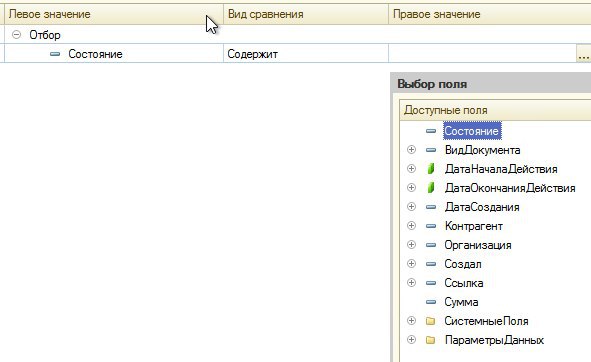
Task: Click the Левое значение column header
Action: click(x=114, y=14)
